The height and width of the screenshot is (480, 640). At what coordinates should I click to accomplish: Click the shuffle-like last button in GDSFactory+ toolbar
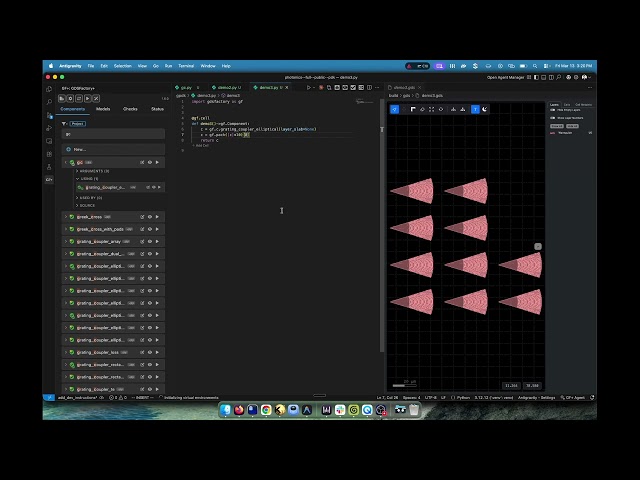tap(96, 98)
